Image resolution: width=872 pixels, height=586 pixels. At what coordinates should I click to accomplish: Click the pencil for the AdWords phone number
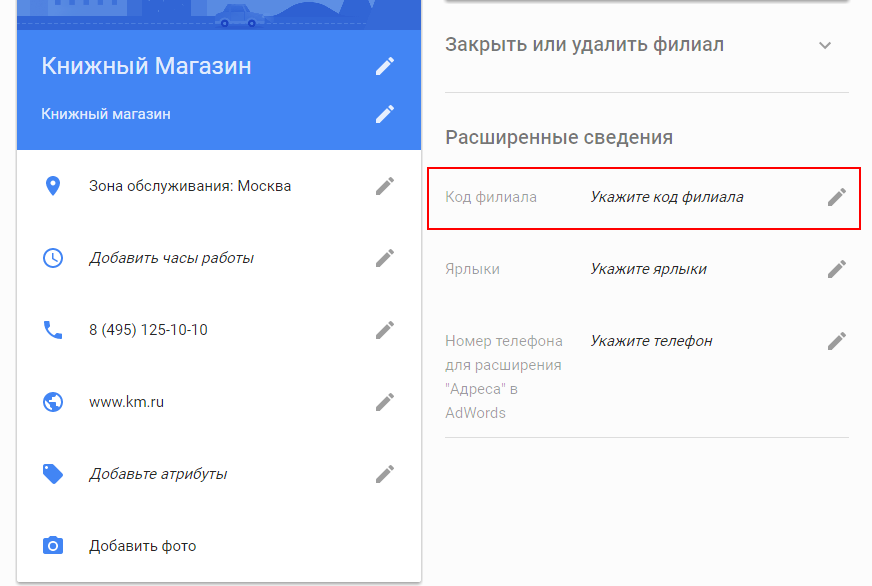837,341
